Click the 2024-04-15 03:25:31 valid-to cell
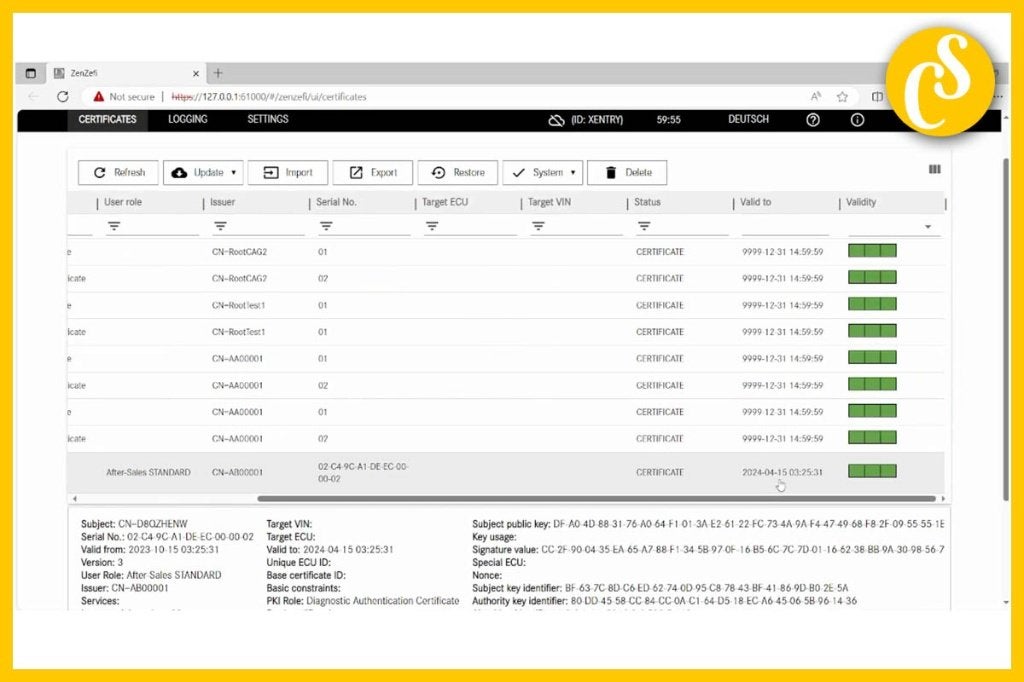 782,472
